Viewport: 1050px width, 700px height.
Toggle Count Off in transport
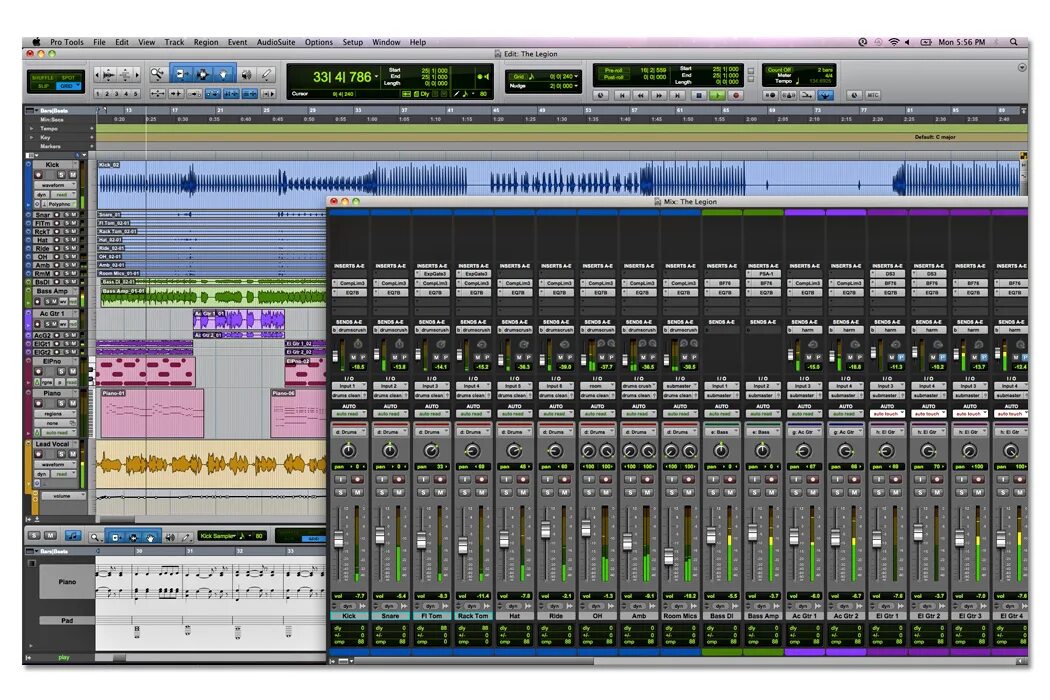click(779, 70)
